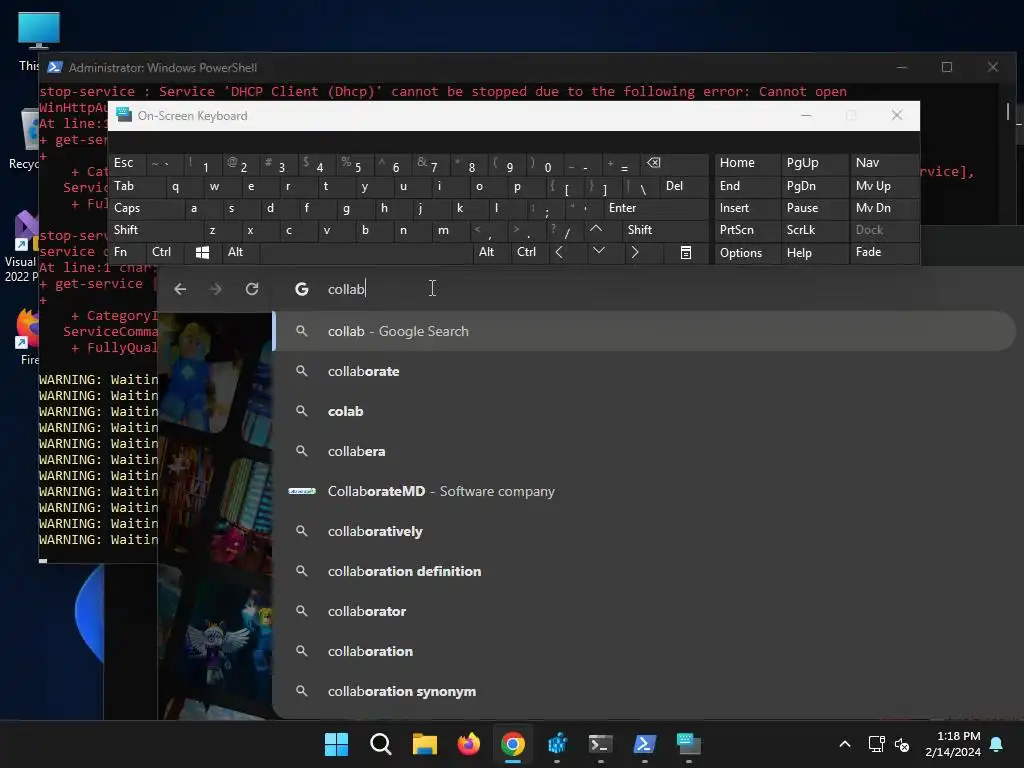Select 'collaboration definition' suggestion
Screen dimensions: 1024x768
(645, 571)
